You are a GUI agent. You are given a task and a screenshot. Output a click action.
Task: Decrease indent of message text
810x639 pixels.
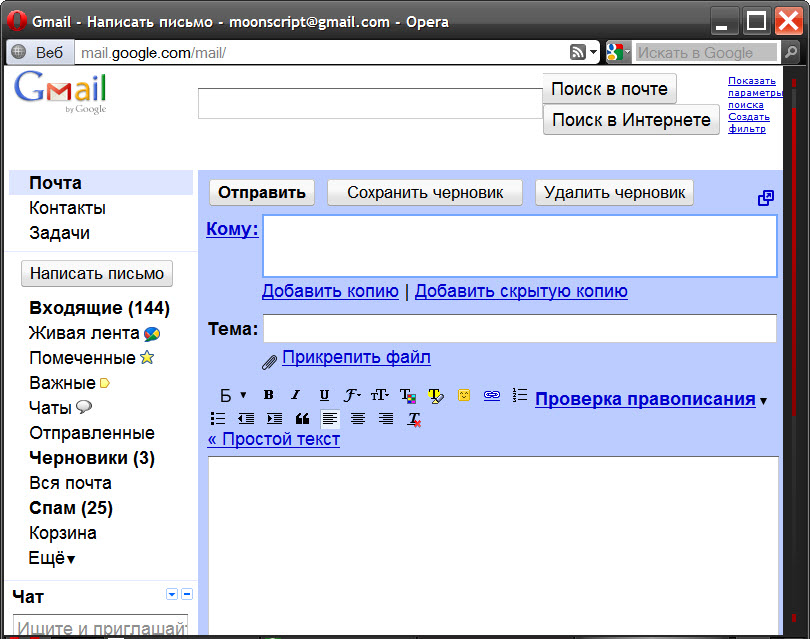pos(246,418)
